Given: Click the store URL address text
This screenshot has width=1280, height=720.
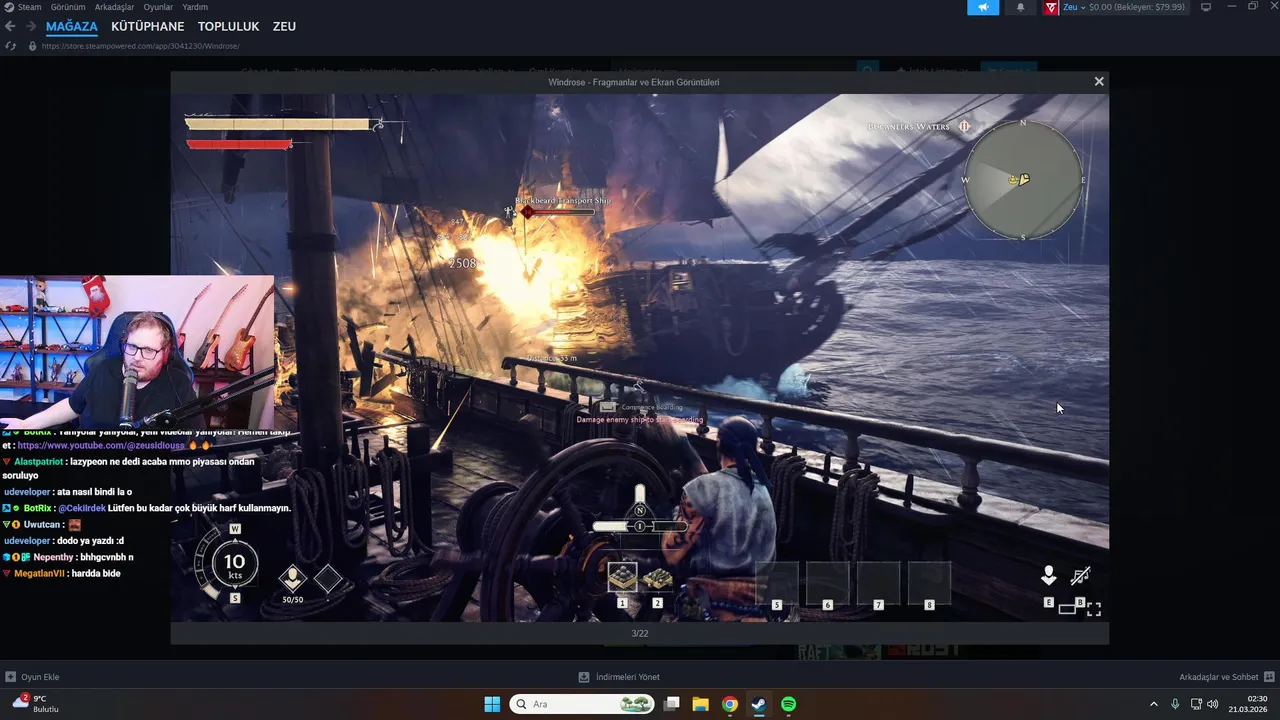Looking at the screenshot, I should pos(140,46).
